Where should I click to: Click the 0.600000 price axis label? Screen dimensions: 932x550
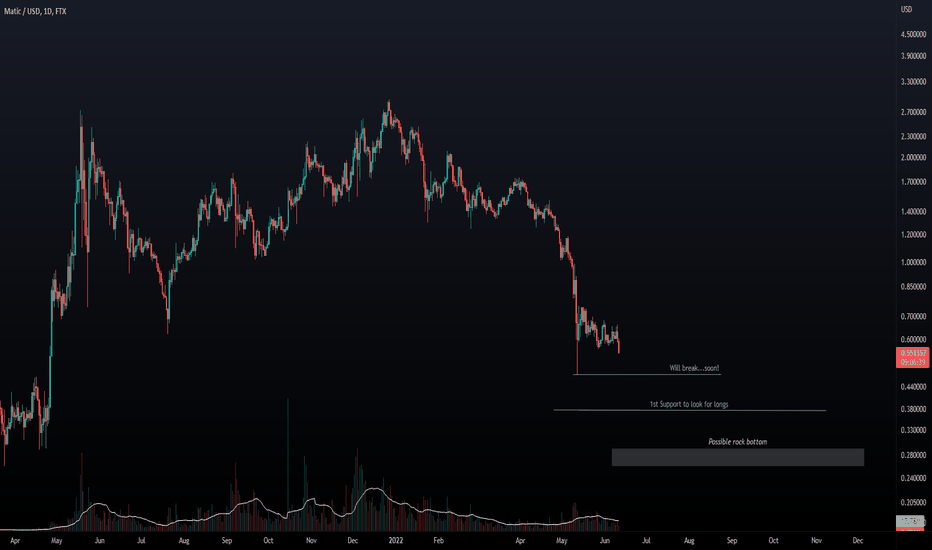913,340
